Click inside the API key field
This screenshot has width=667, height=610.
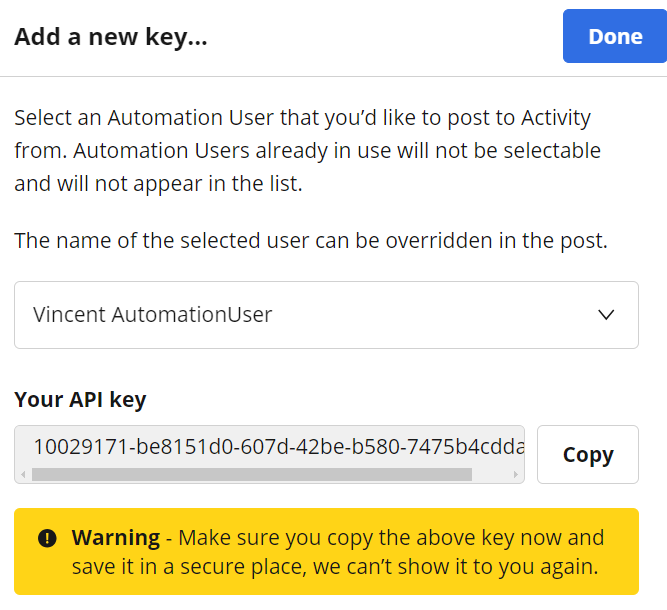pos(269,447)
